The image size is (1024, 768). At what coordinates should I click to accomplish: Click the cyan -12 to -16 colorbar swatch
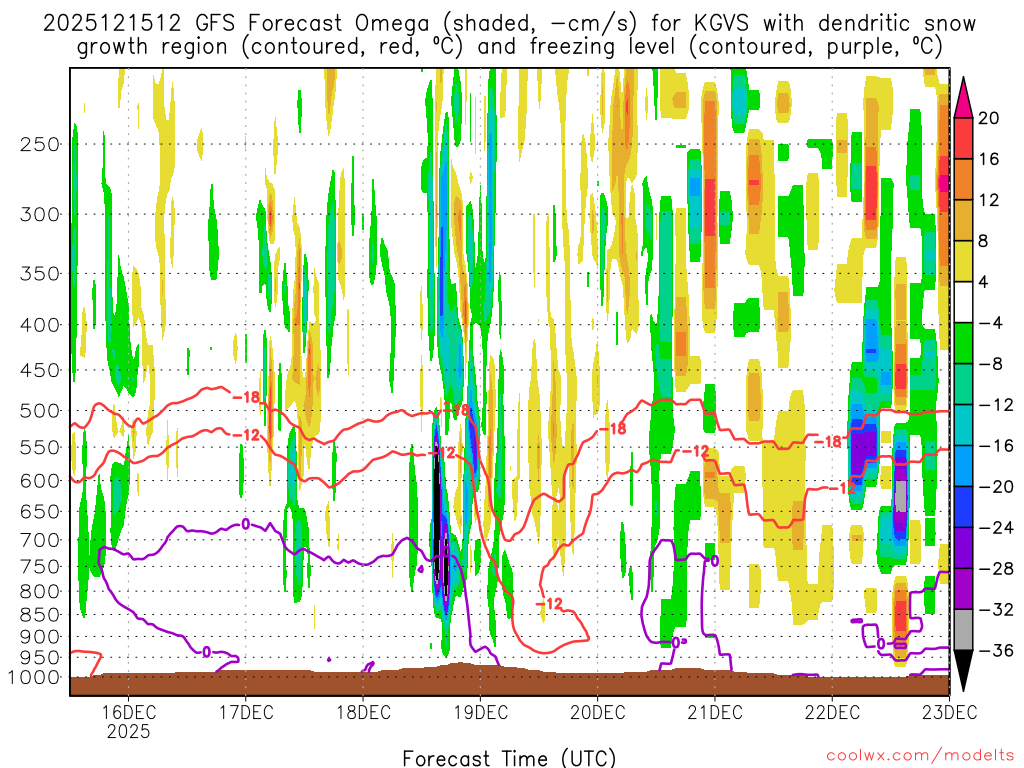tap(963, 425)
